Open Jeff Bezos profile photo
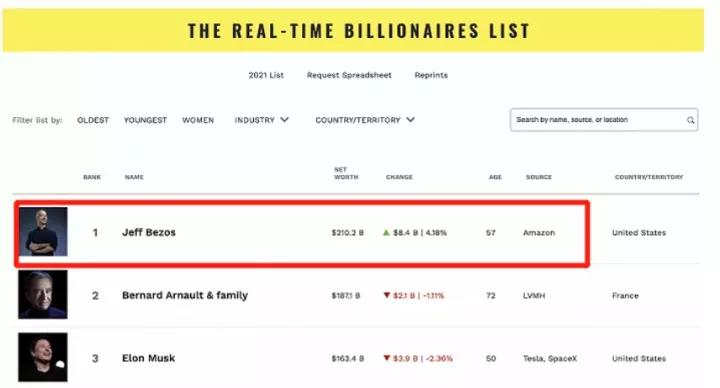Screen dimensions: 720x388 click(x=43, y=231)
